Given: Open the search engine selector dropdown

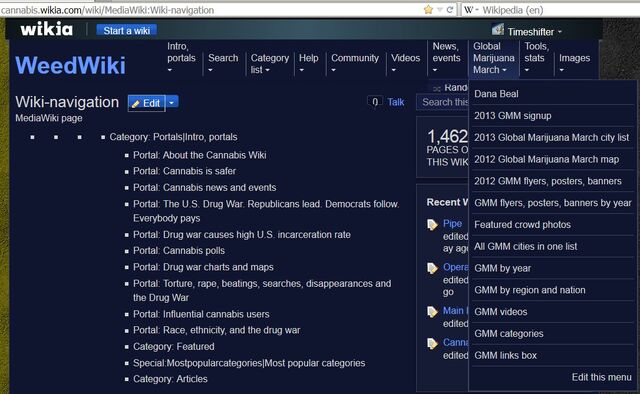Looking at the screenshot, I should 477,9.
